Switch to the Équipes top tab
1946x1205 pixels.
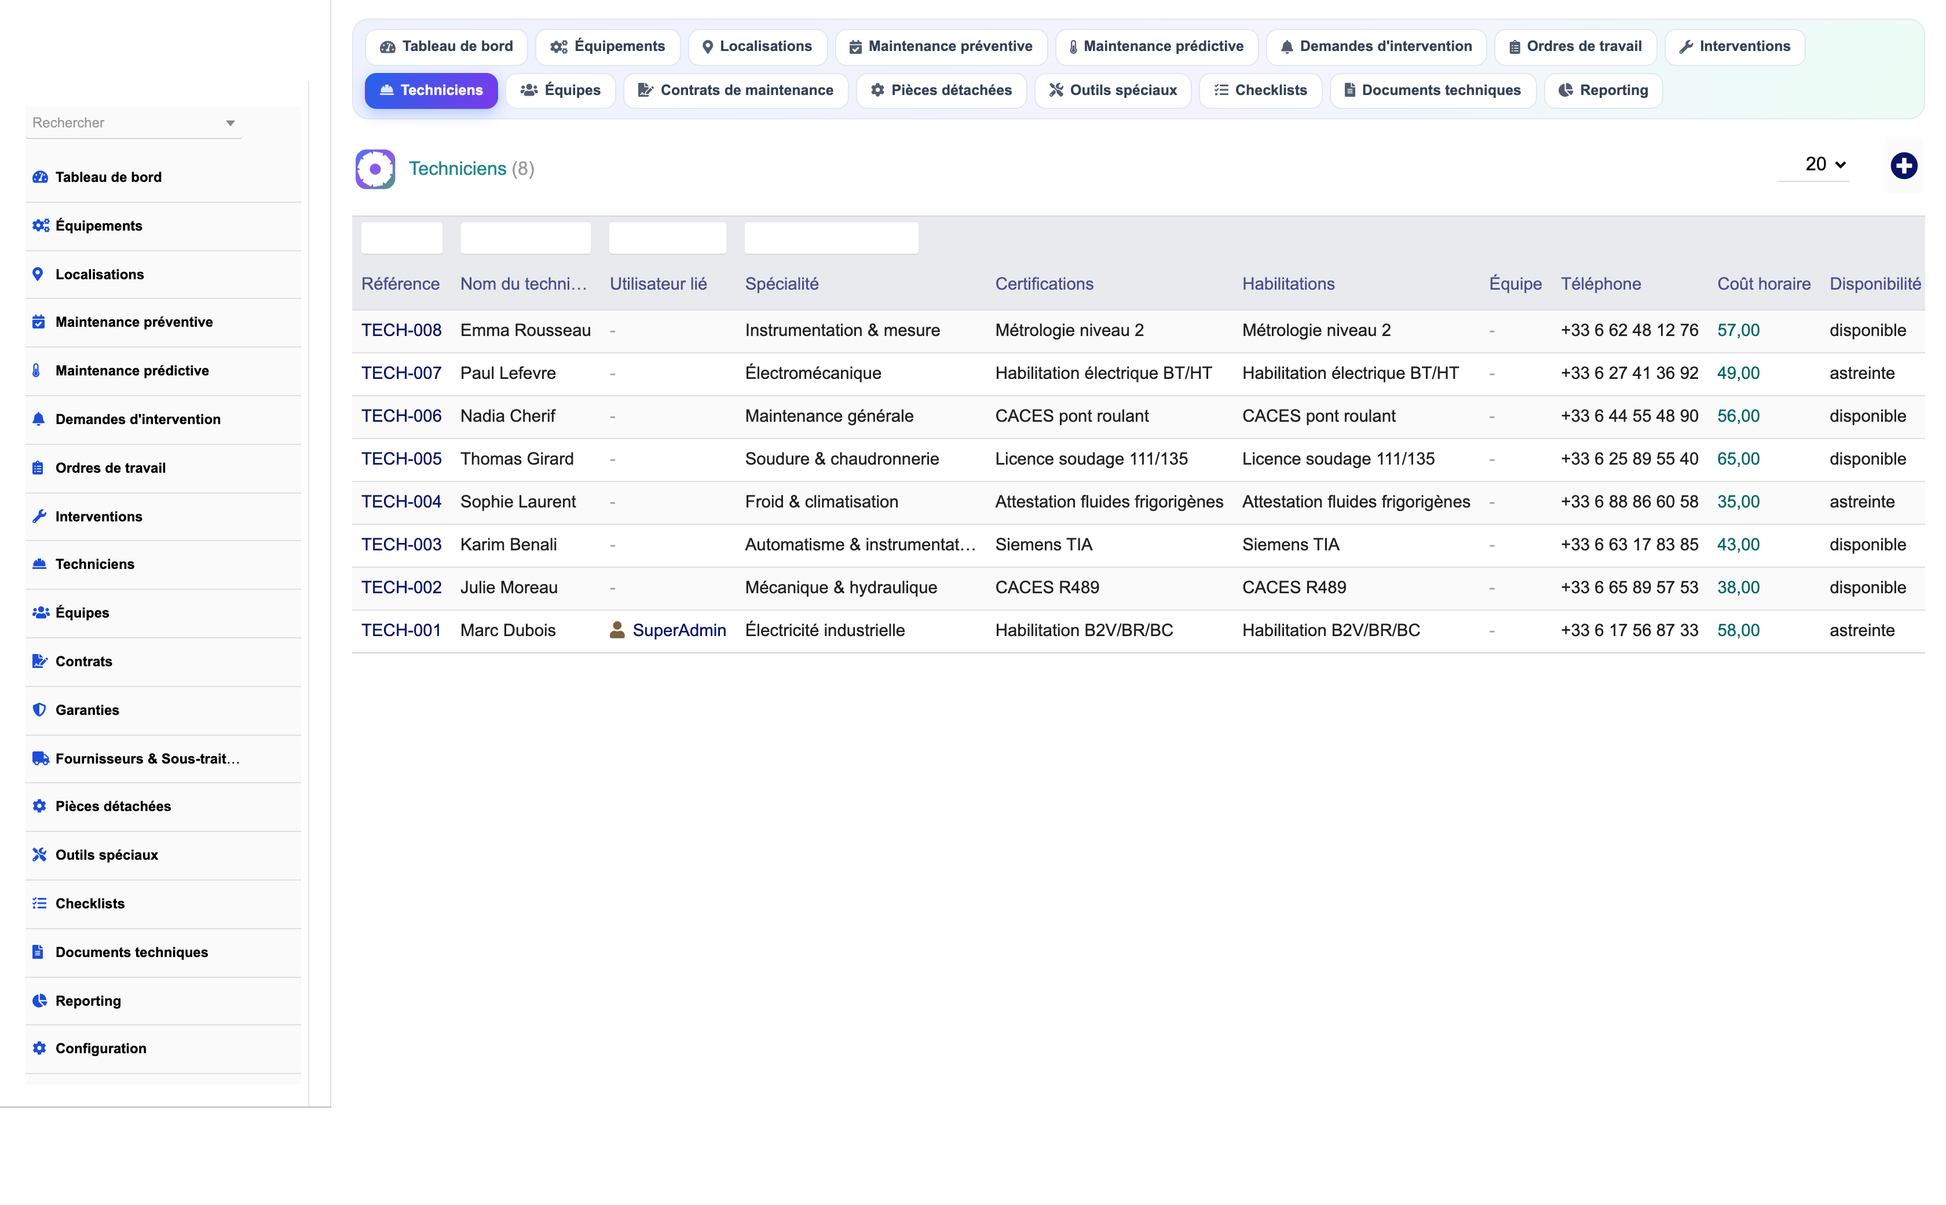click(x=561, y=91)
